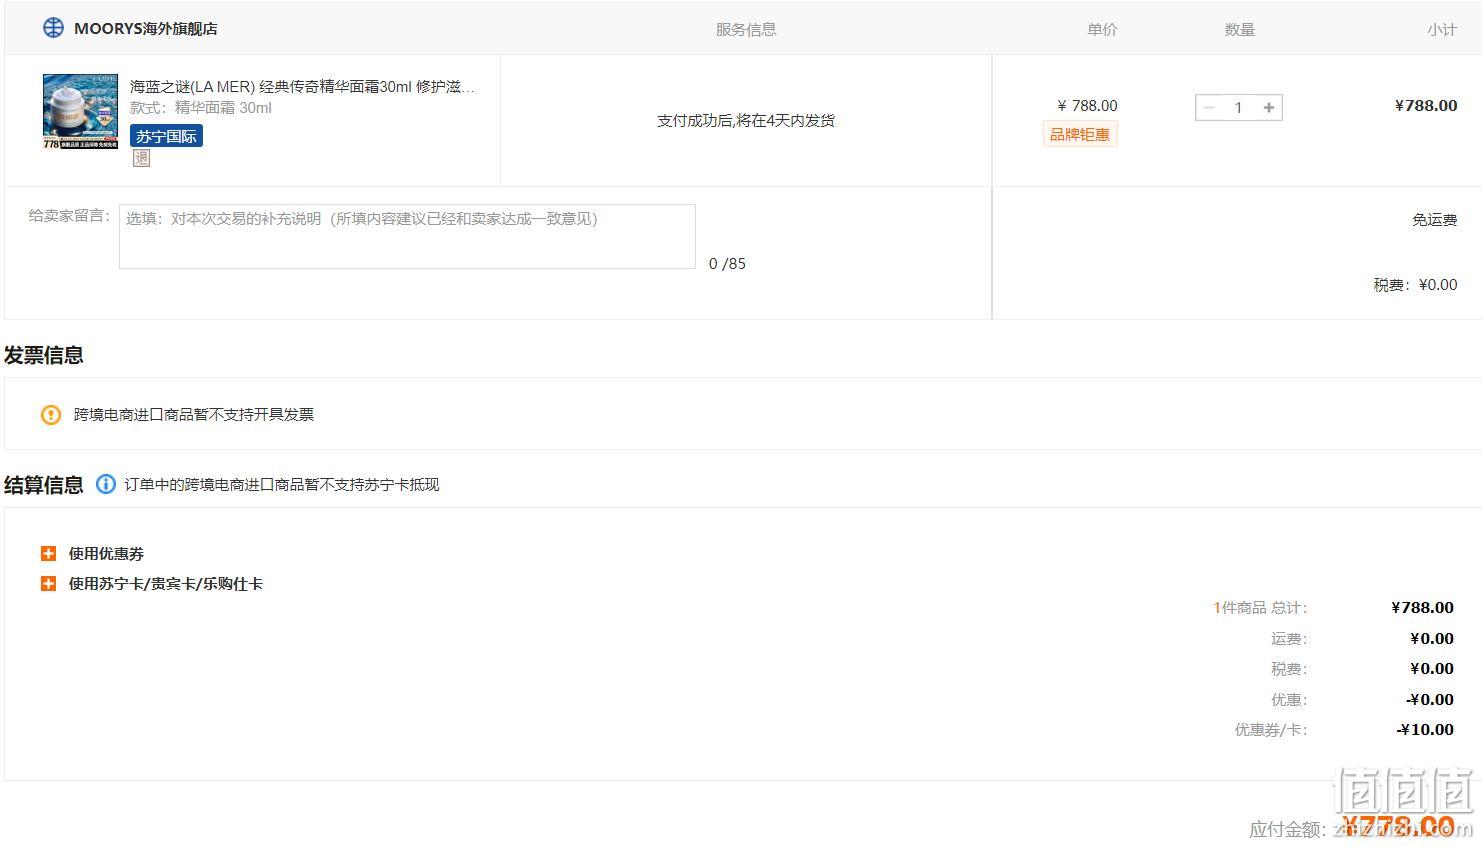Click the ¥ 788.00 unit price
This screenshot has width=1482, height=846.
click(x=1087, y=105)
